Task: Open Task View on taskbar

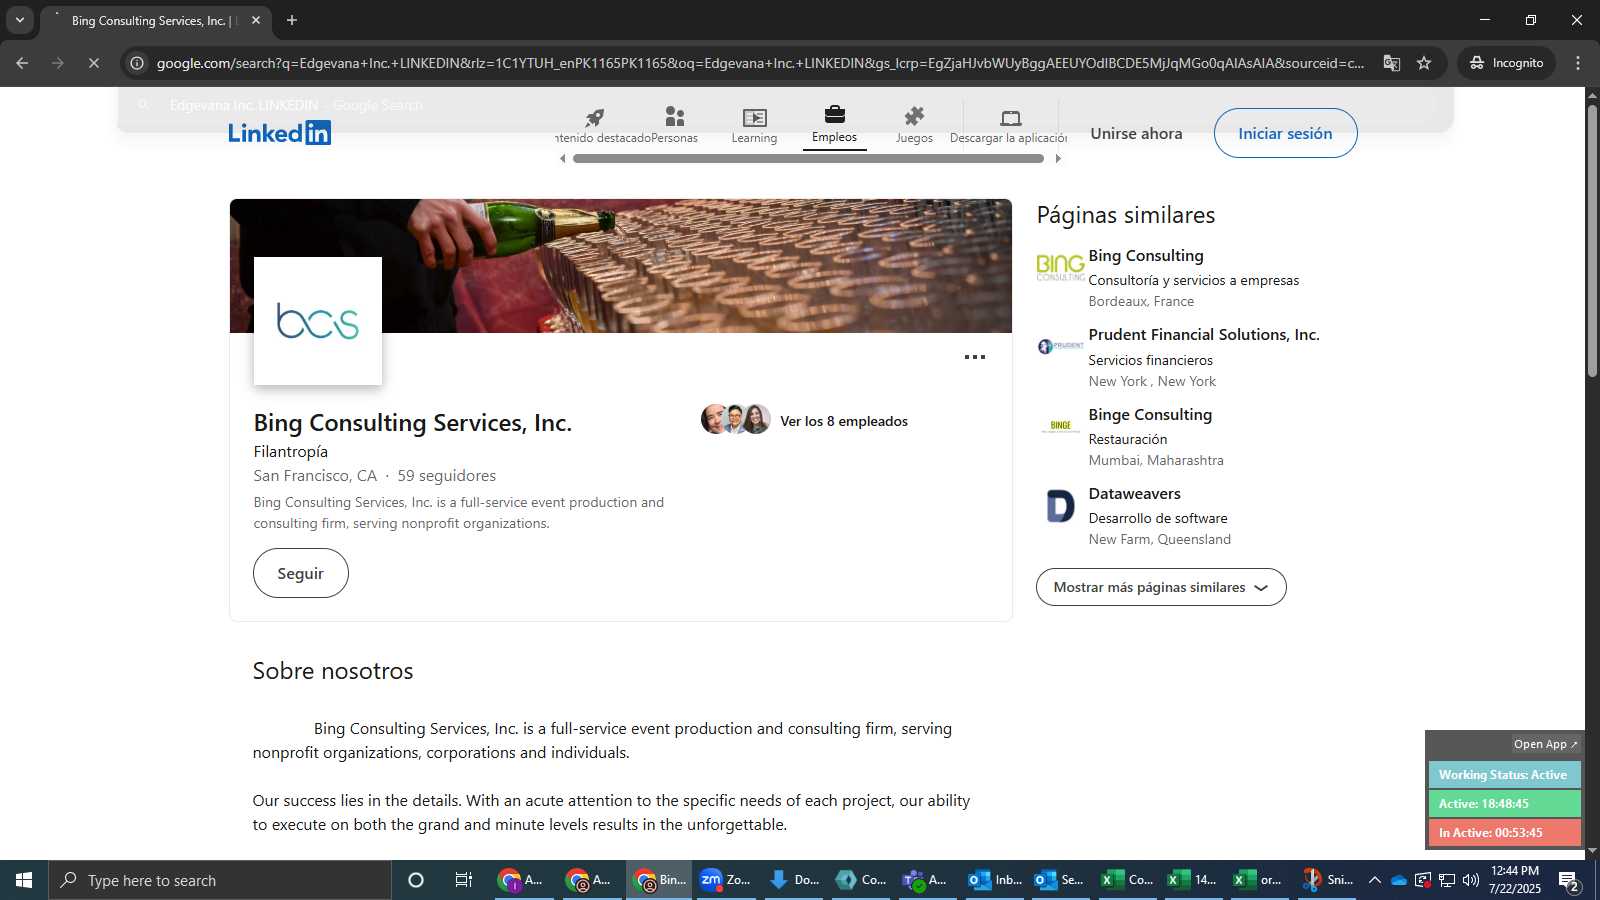Action: [464, 880]
